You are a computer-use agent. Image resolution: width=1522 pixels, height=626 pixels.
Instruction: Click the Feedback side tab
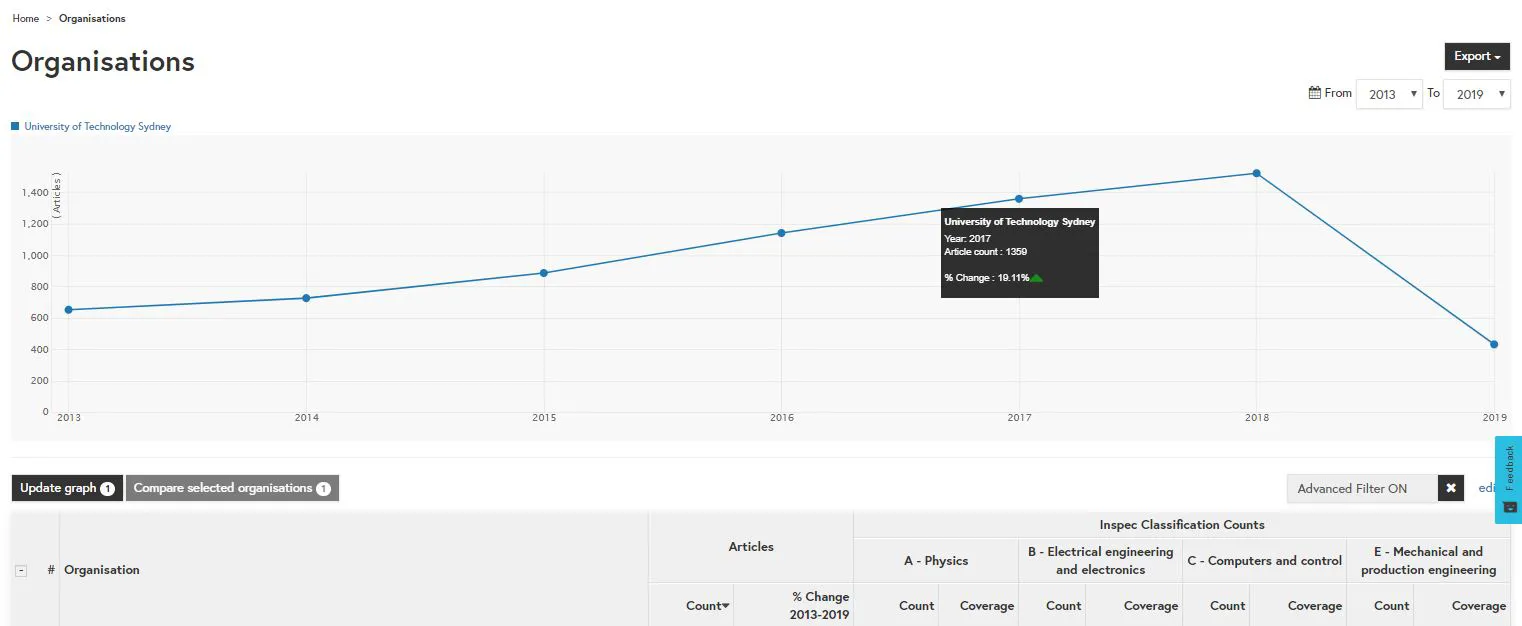click(x=1508, y=479)
